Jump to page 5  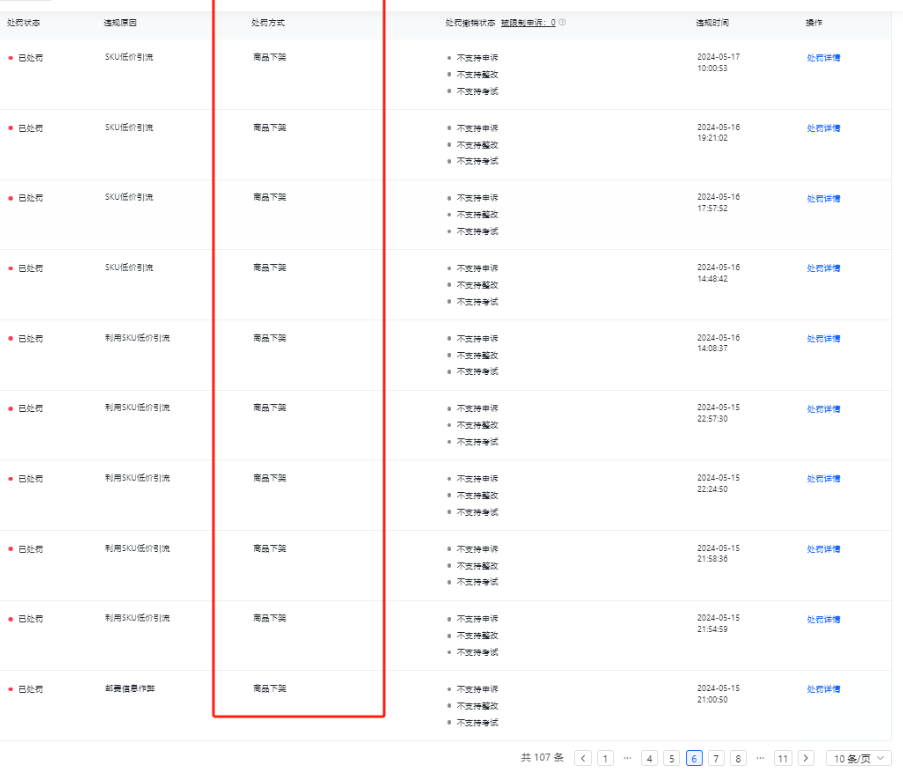pyautogui.click(x=672, y=758)
